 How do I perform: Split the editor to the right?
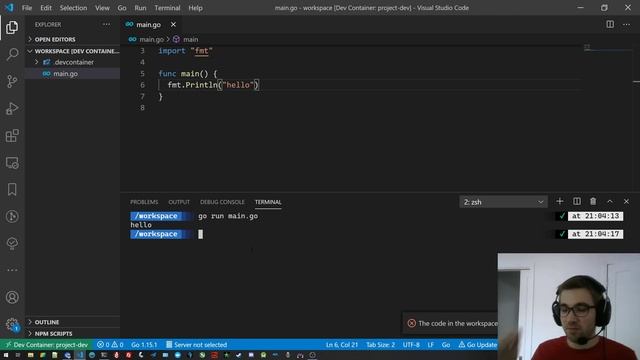coord(610,24)
